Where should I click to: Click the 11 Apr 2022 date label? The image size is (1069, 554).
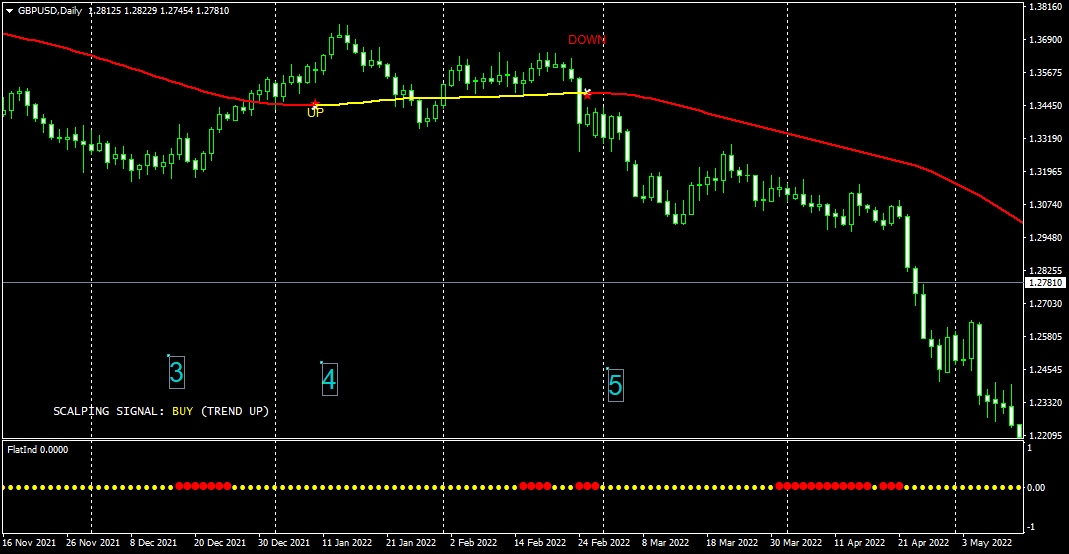click(x=859, y=543)
